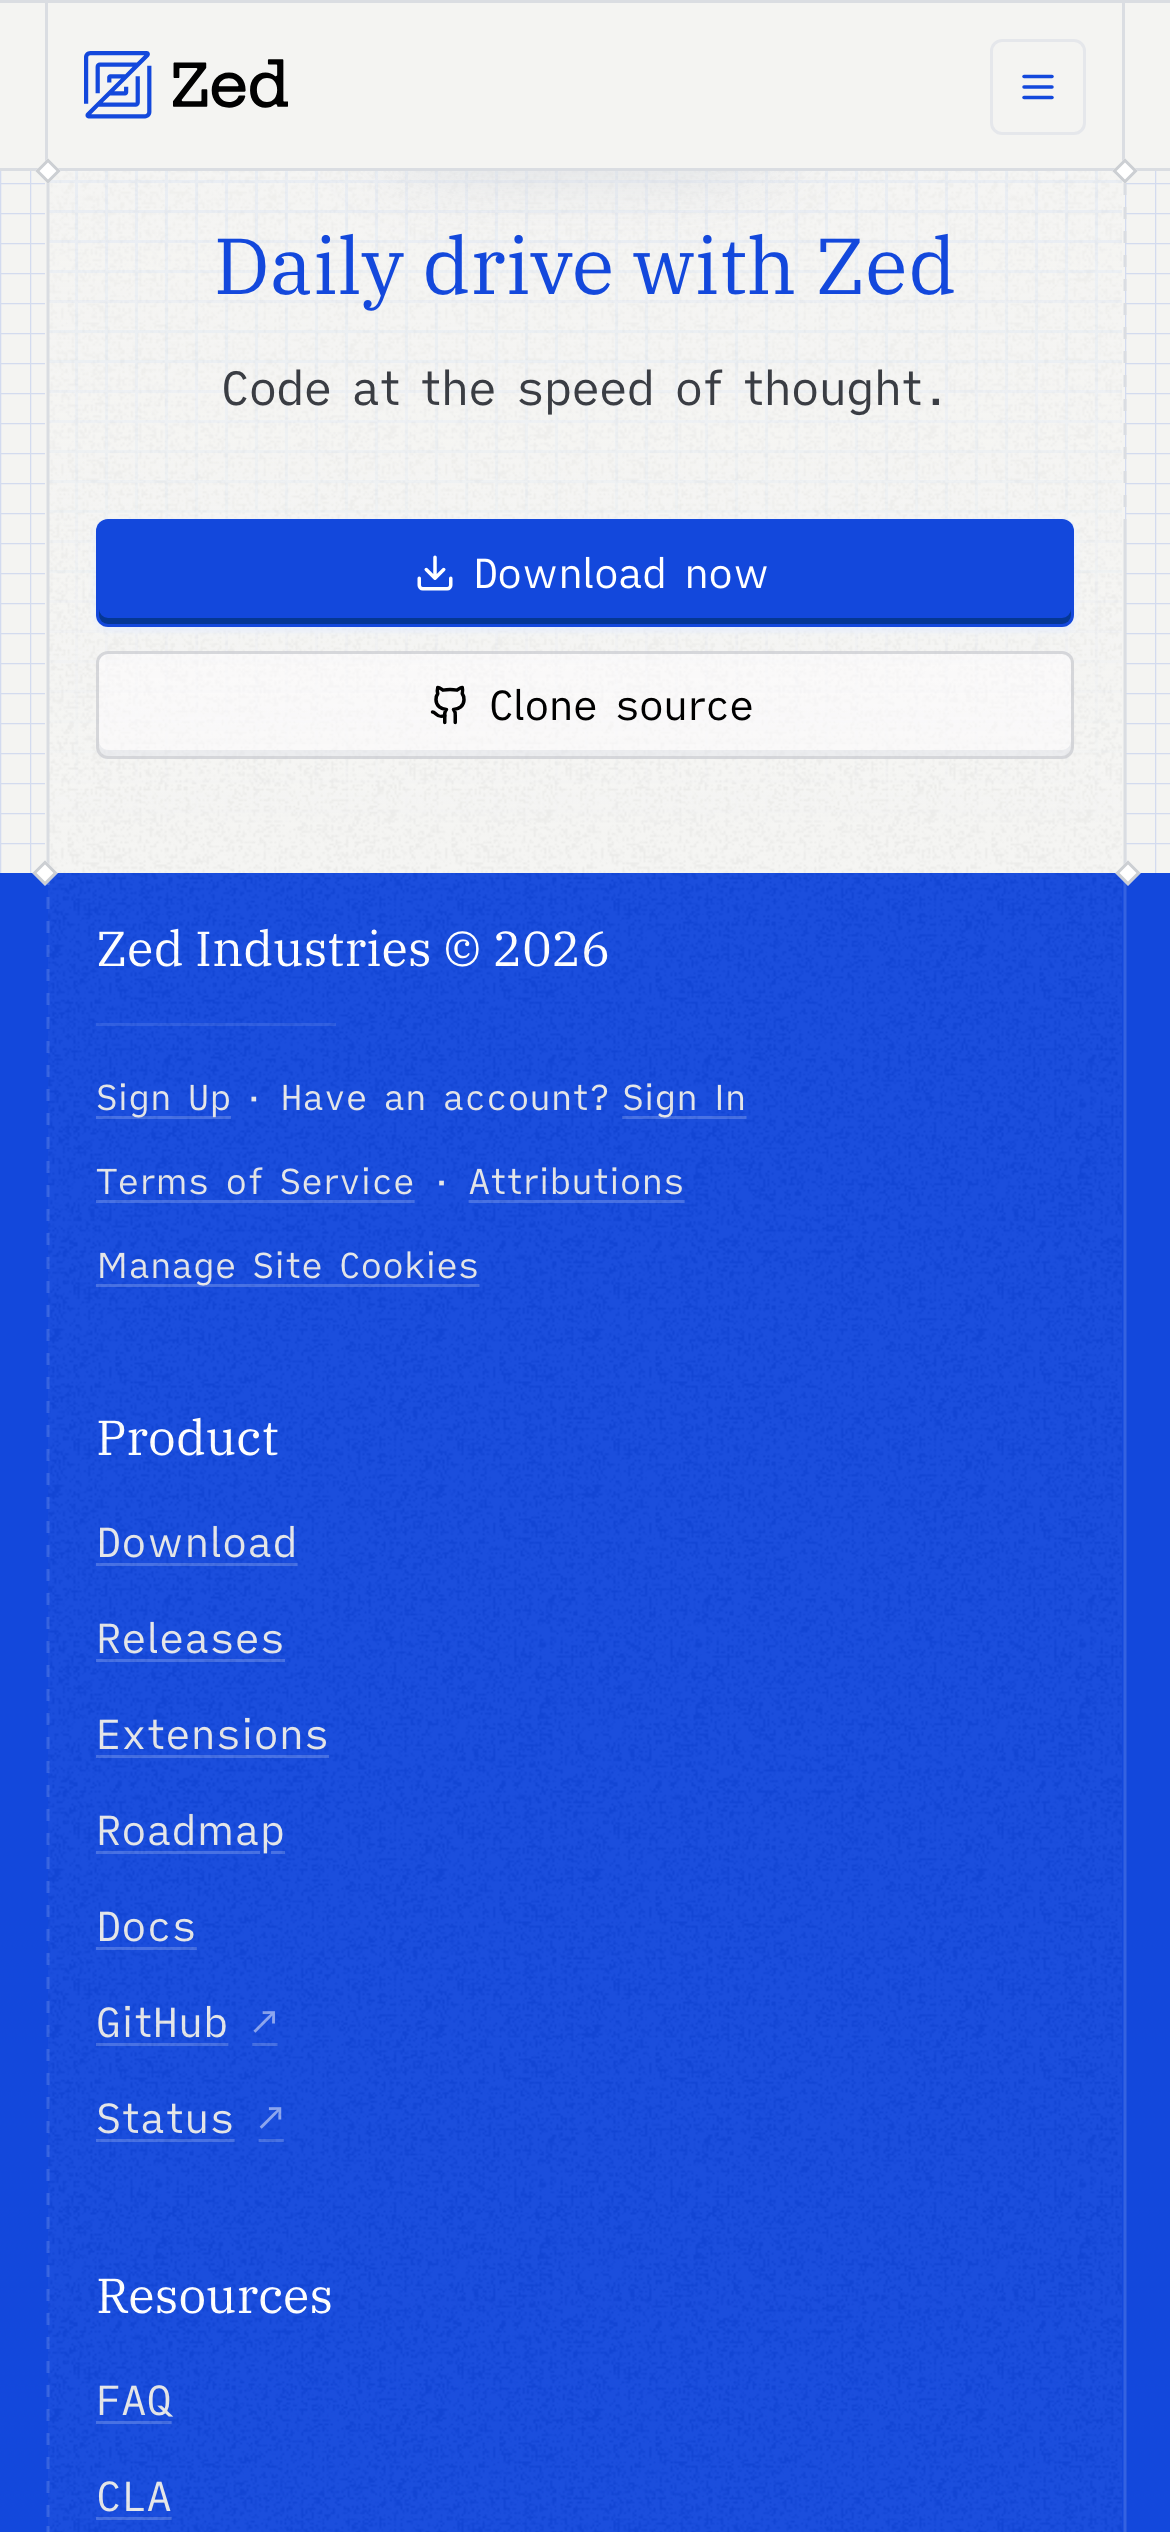Click the GitHub octocat icon
Screen dimensions: 1170x2532
click(449, 705)
